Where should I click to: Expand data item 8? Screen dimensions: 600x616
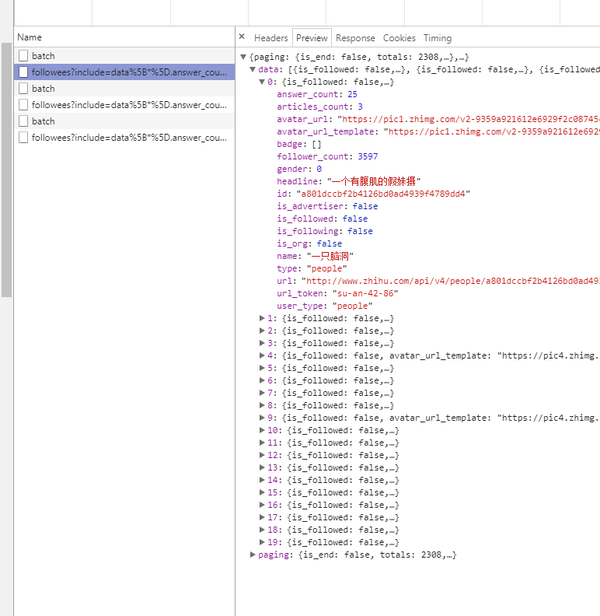click(x=262, y=405)
